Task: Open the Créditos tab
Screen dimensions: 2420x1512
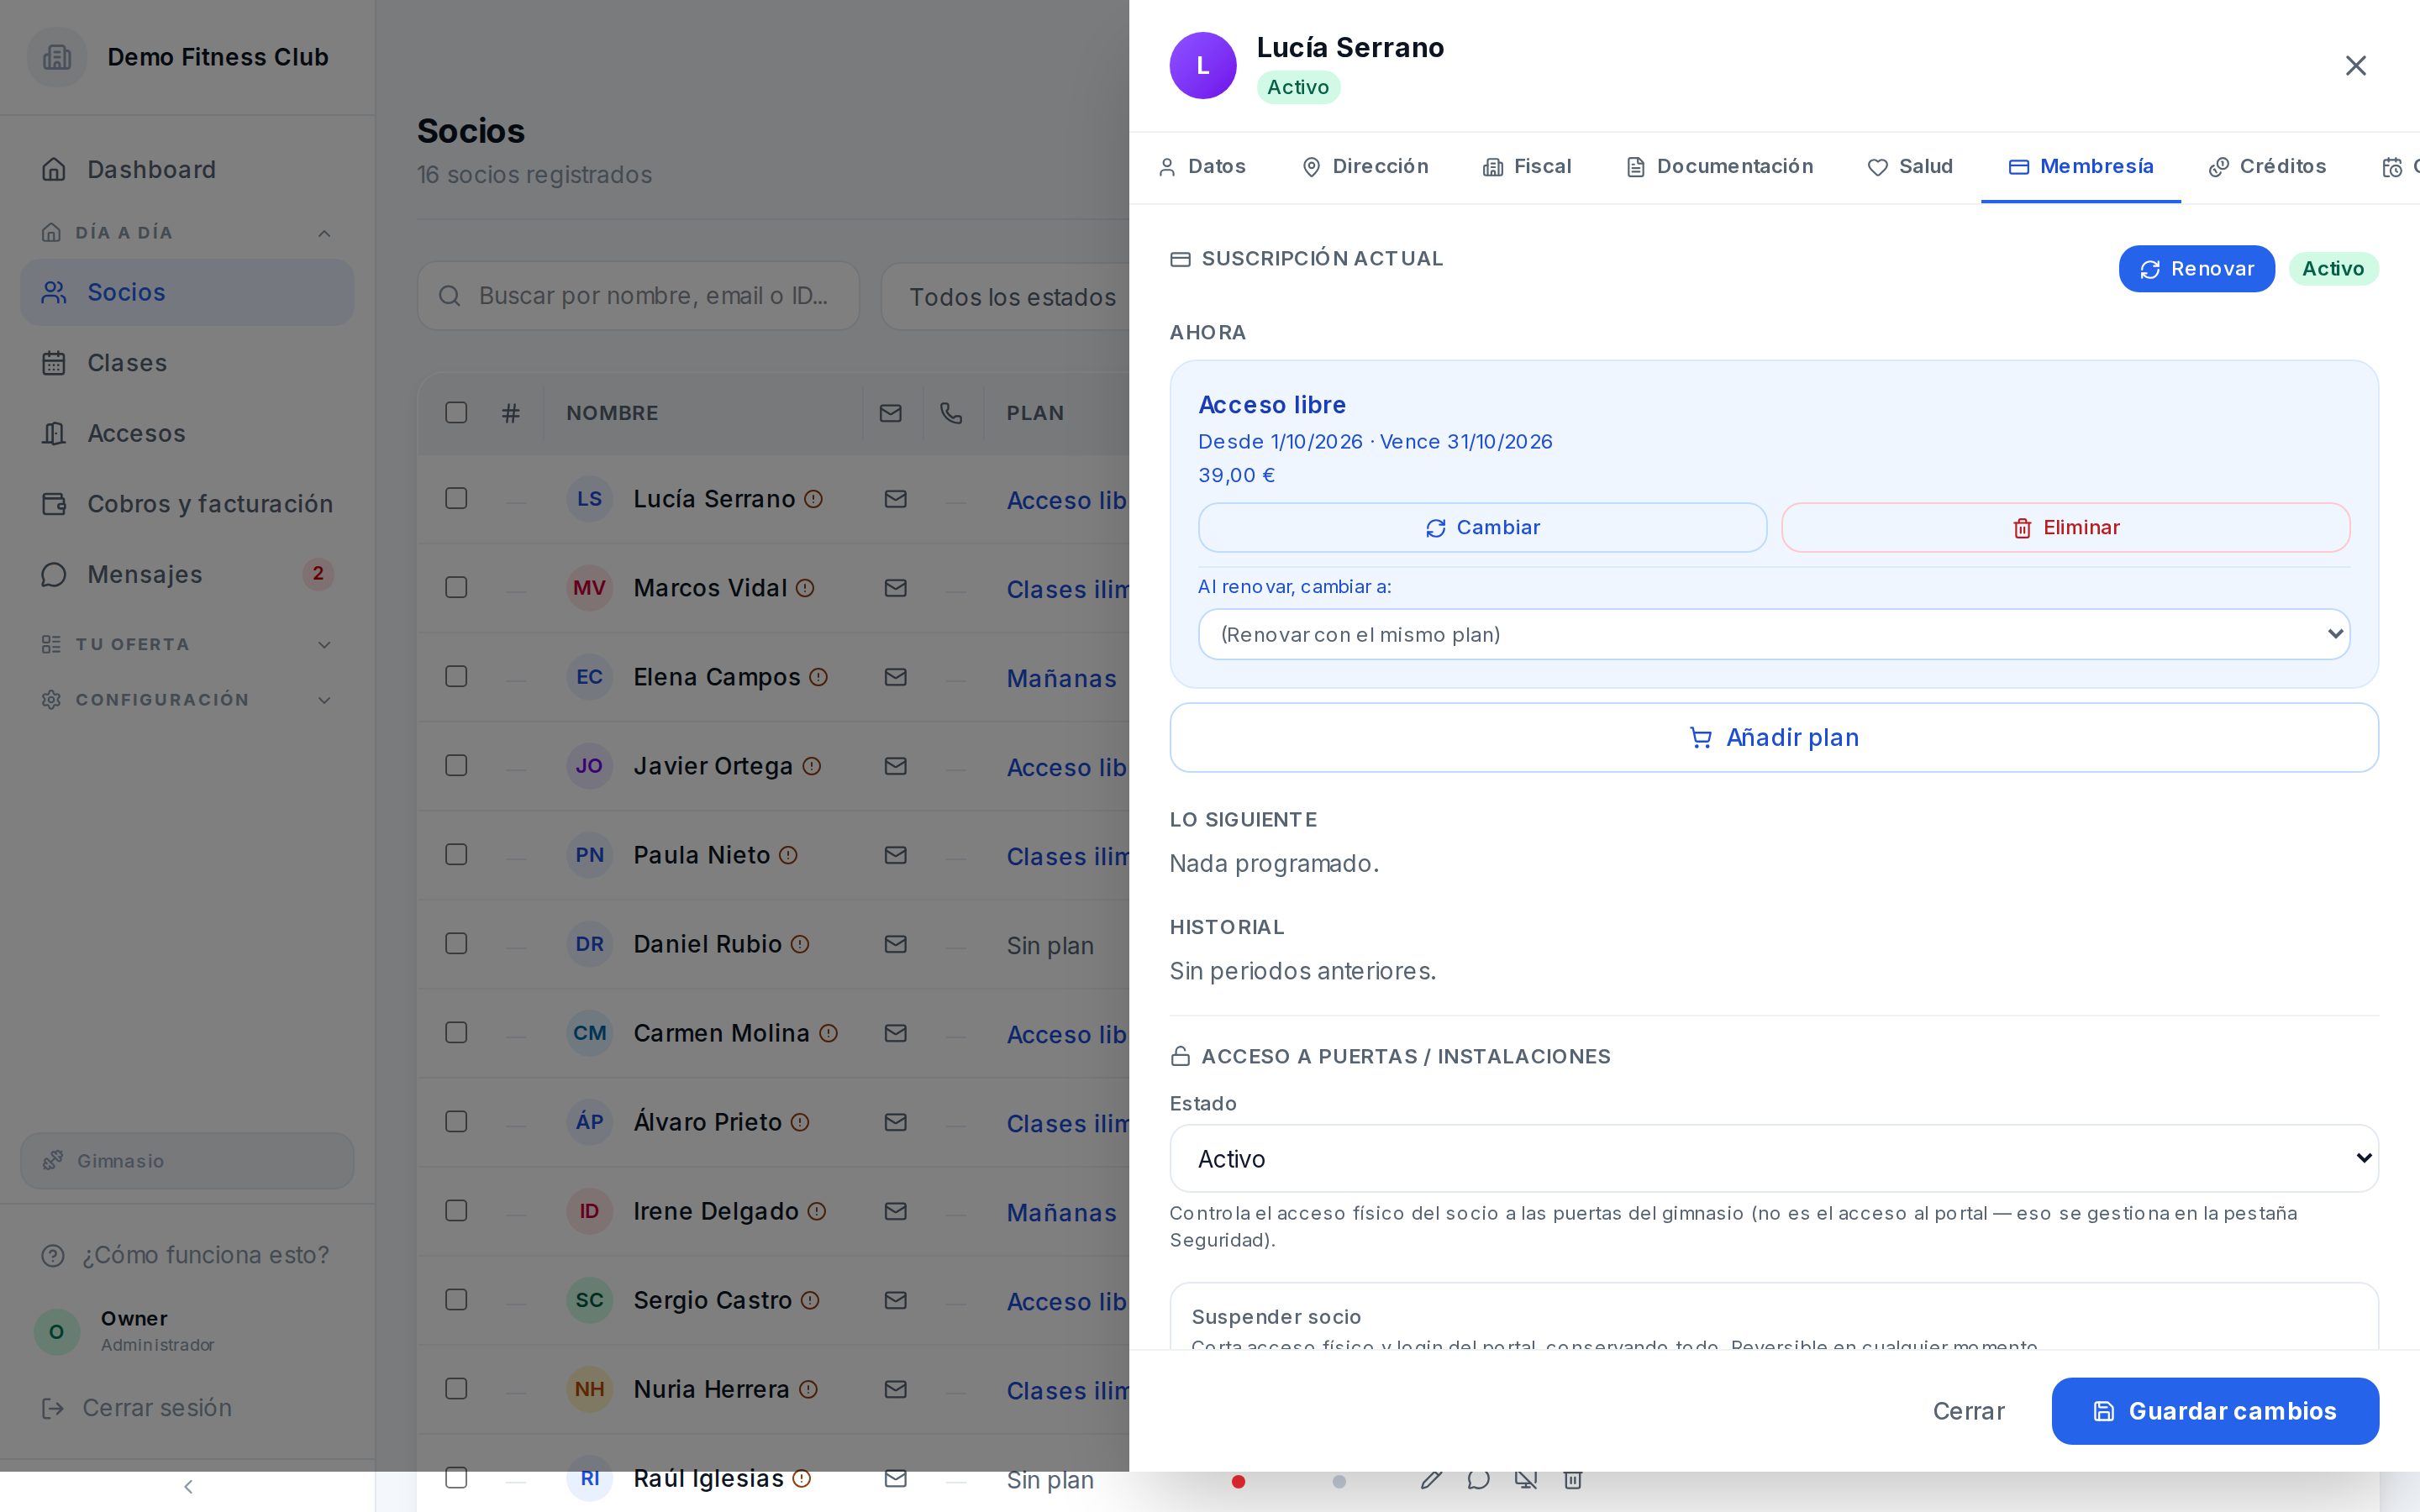Action: [2267, 167]
